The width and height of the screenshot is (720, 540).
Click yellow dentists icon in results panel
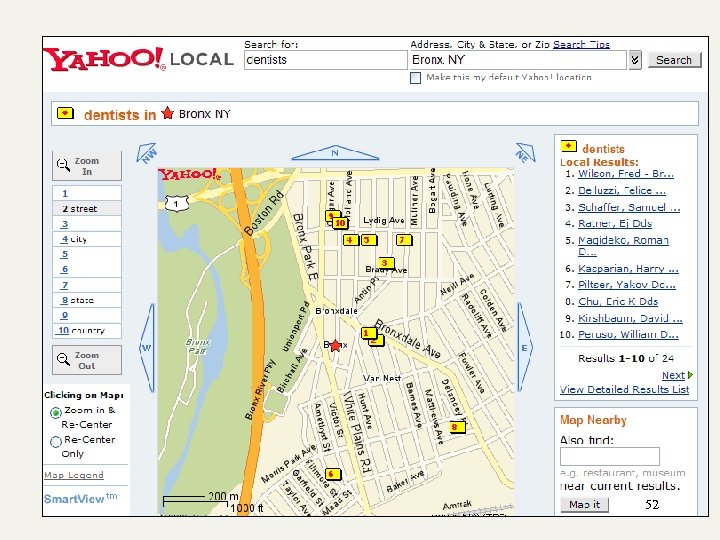(568, 146)
